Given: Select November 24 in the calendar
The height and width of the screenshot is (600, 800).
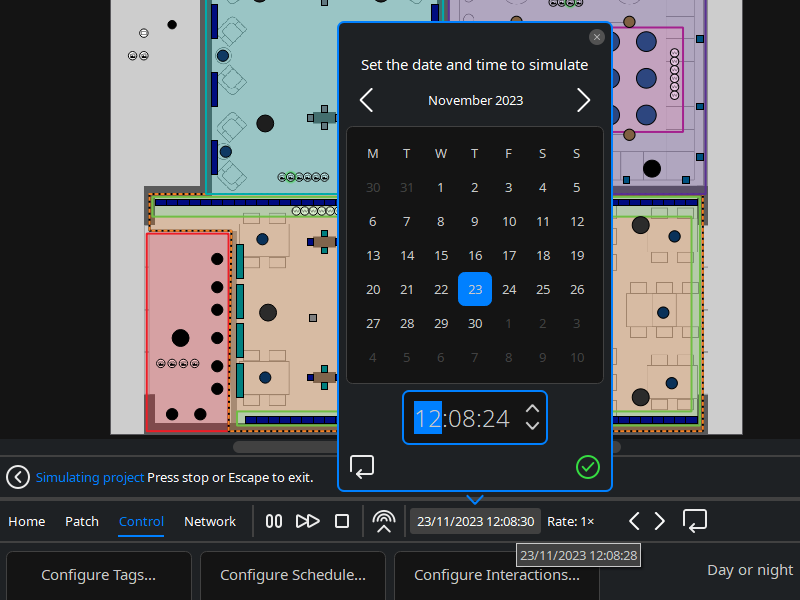Looking at the screenshot, I should tap(509, 289).
